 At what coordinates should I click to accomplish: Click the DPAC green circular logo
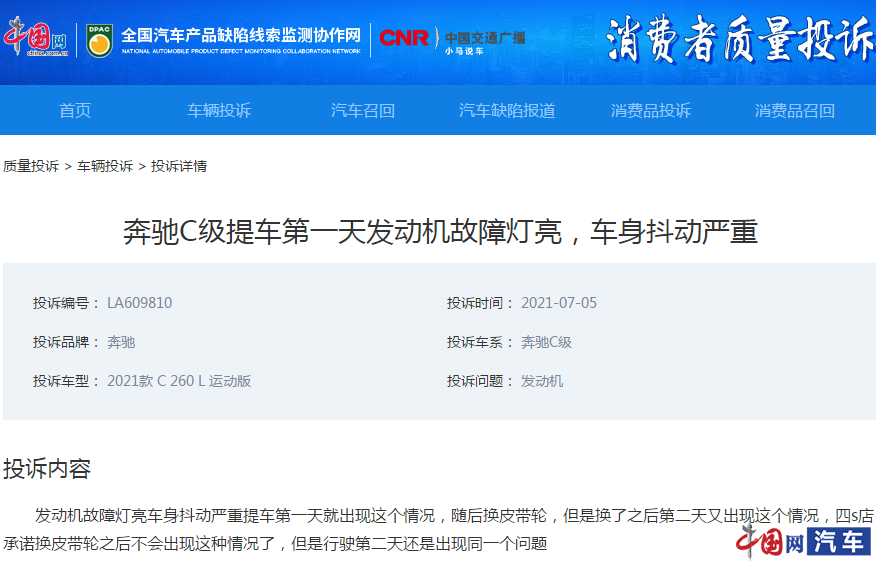(x=99, y=41)
